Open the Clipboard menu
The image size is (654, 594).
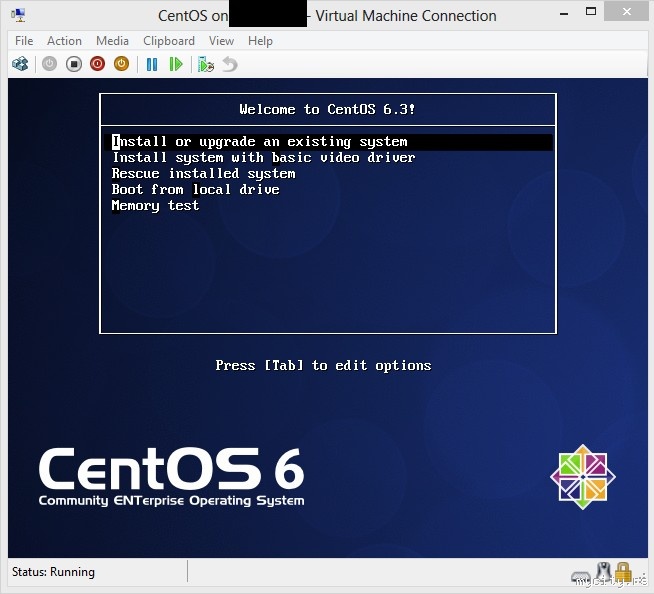pos(169,41)
